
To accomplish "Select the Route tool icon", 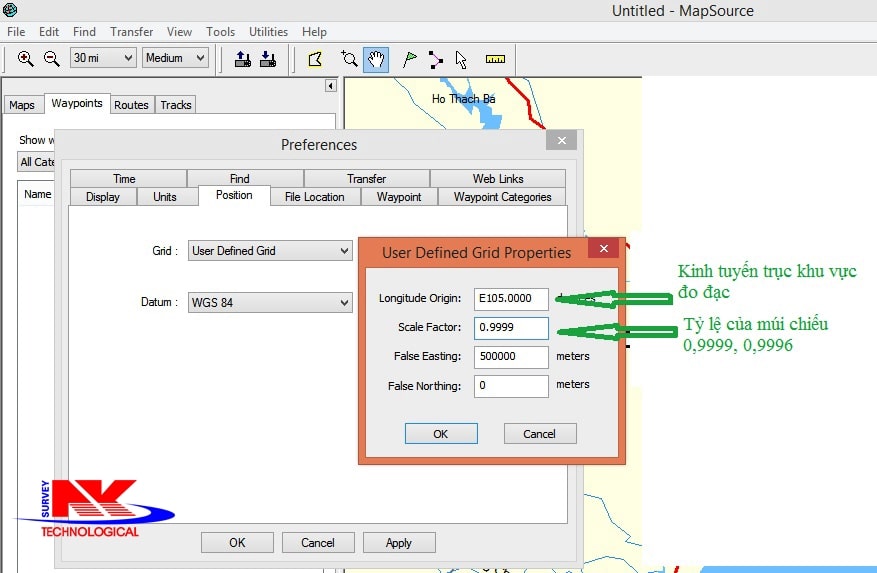I will (435, 59).
